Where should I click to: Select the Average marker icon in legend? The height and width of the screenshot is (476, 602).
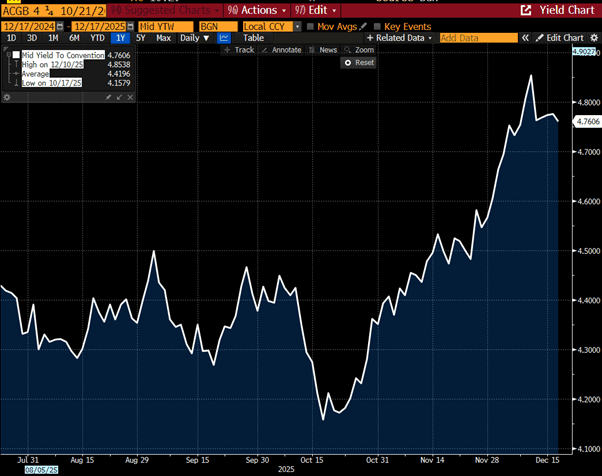pyautogui.click(x=16, y=74)
